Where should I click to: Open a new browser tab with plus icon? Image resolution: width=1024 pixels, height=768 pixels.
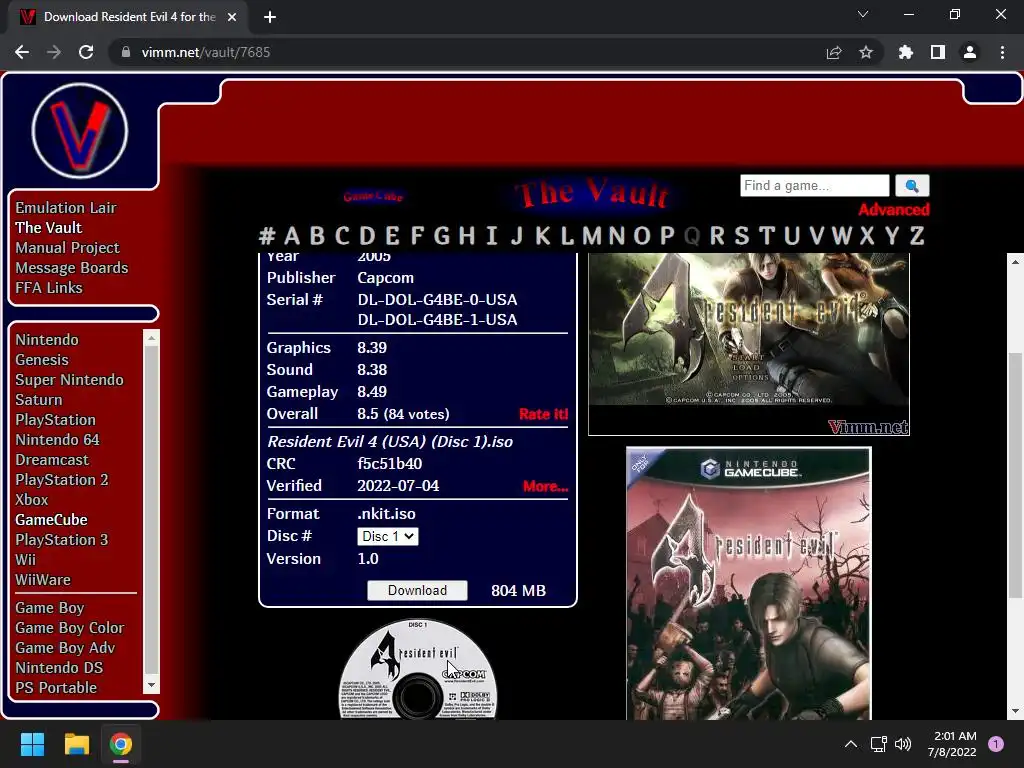(x=270, y=17)
